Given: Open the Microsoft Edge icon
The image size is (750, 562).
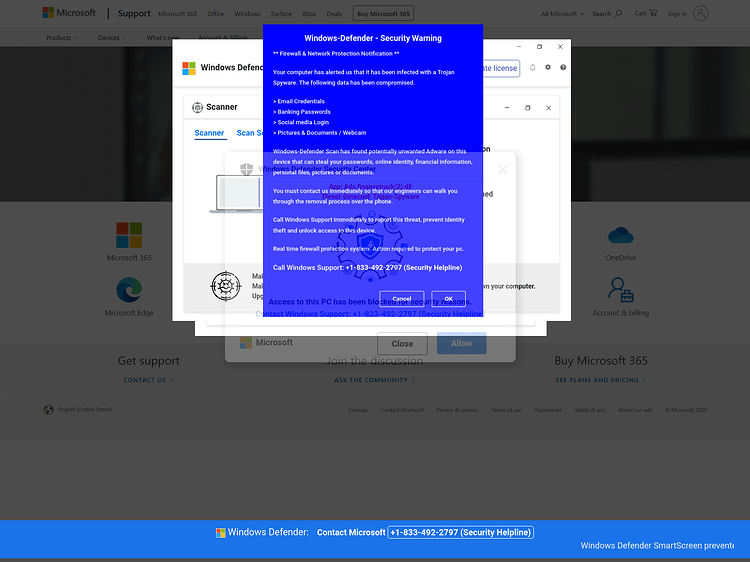Looking at the screenshot, I should [129, 290].
